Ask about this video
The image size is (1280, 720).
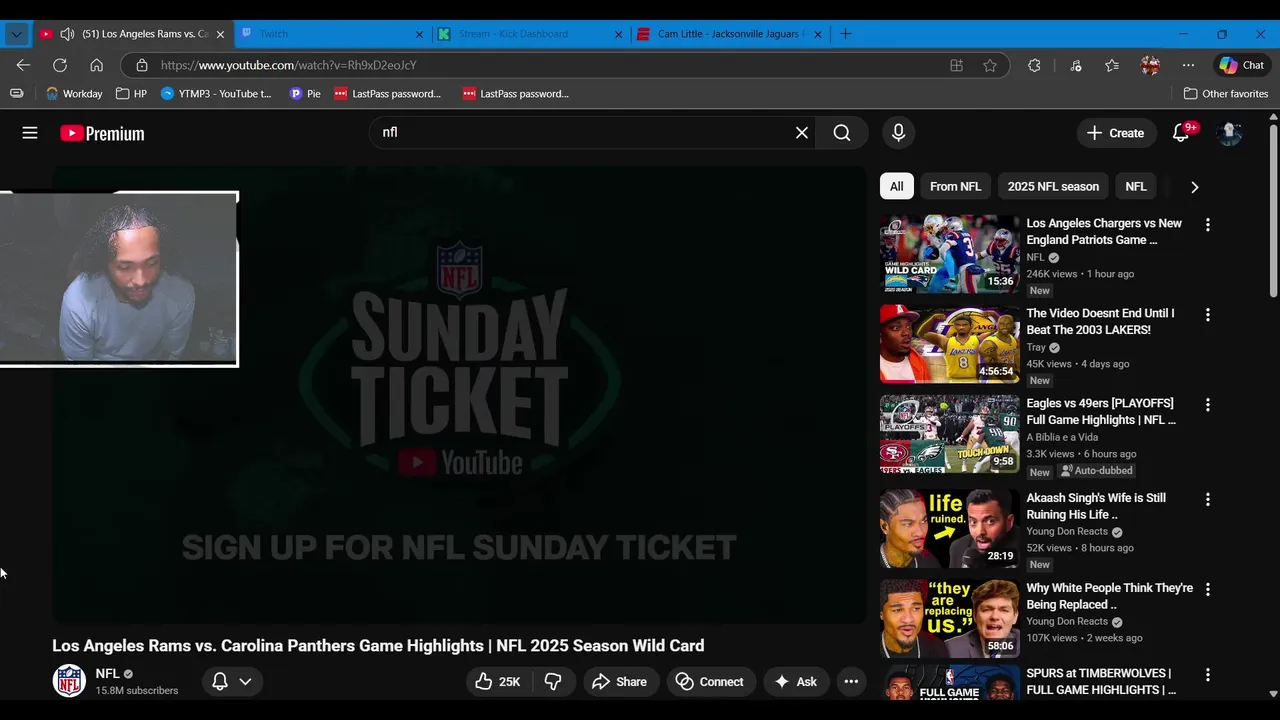pyautogui.click(x=796, y=682)
